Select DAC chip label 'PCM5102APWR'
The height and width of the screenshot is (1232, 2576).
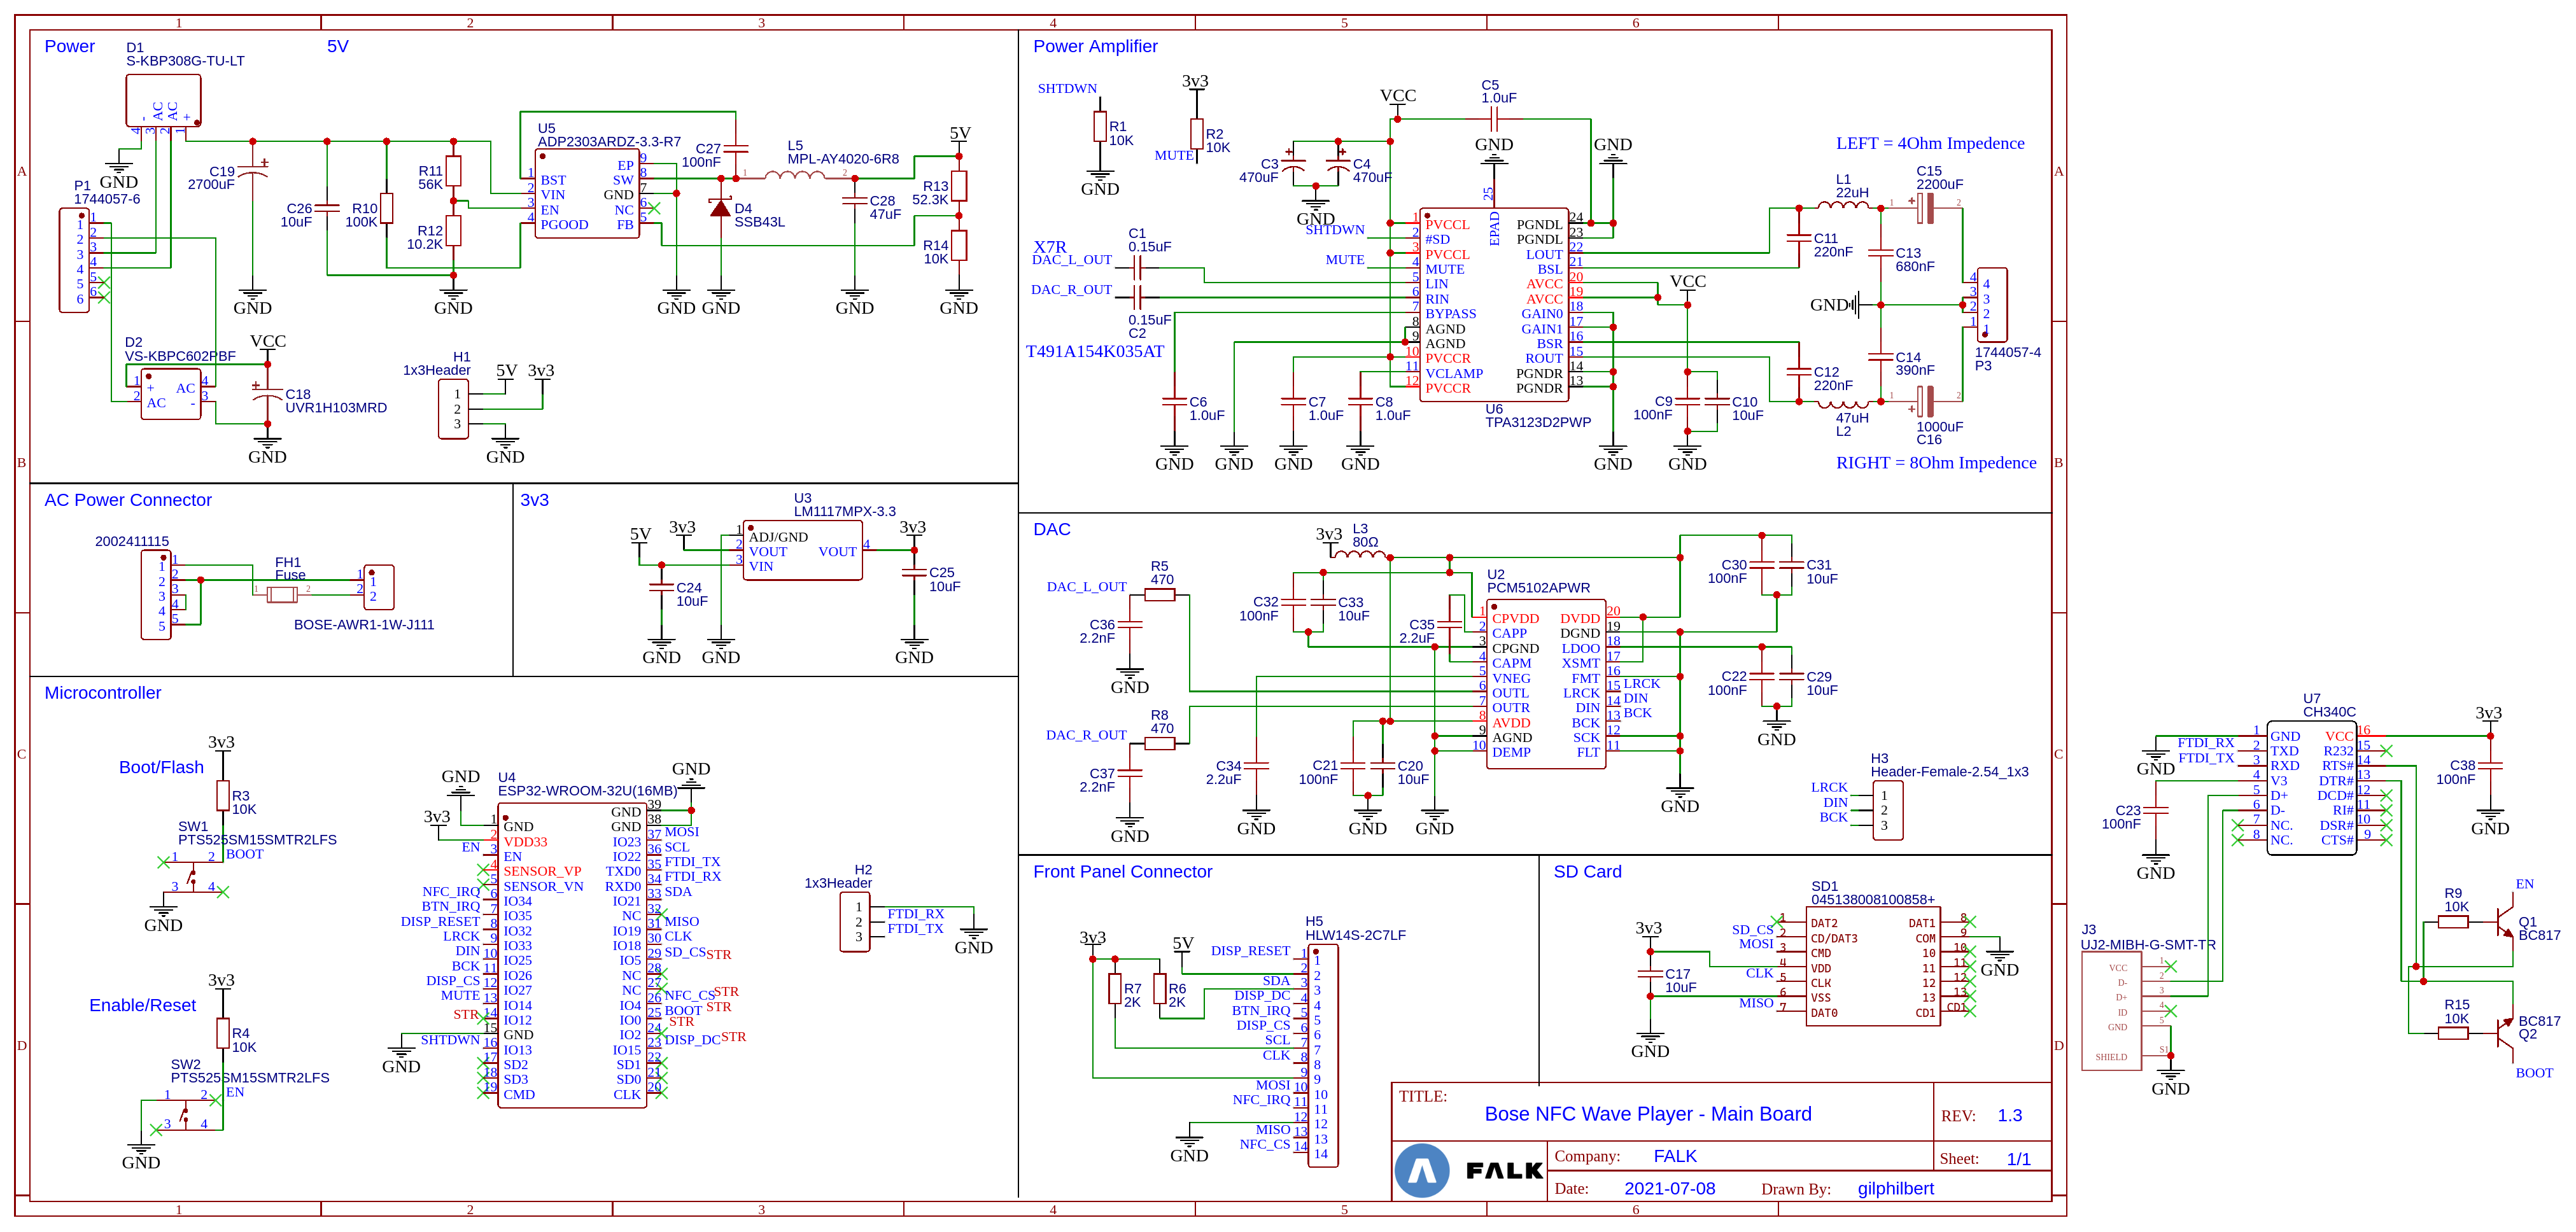1538,588
